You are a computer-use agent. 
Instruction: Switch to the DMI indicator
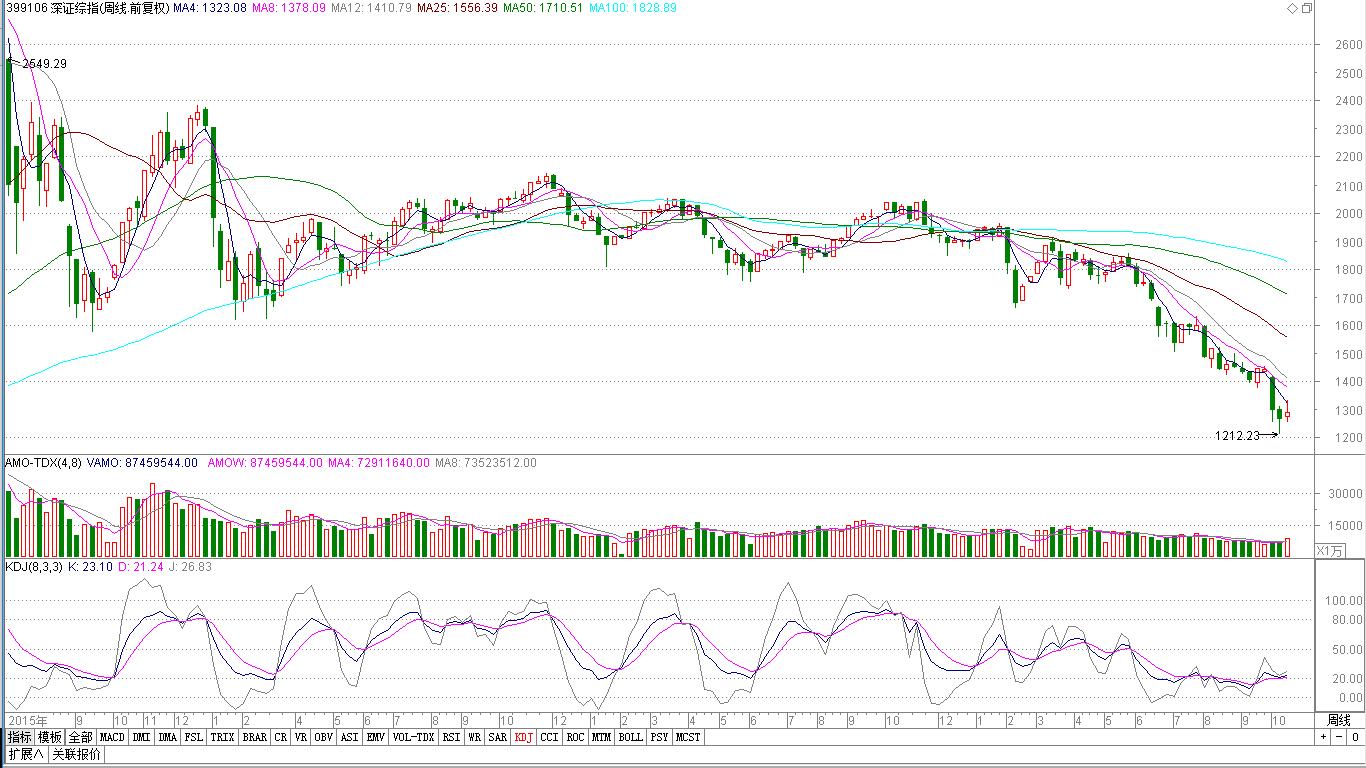pyautogui.click(x=141, y=737)
